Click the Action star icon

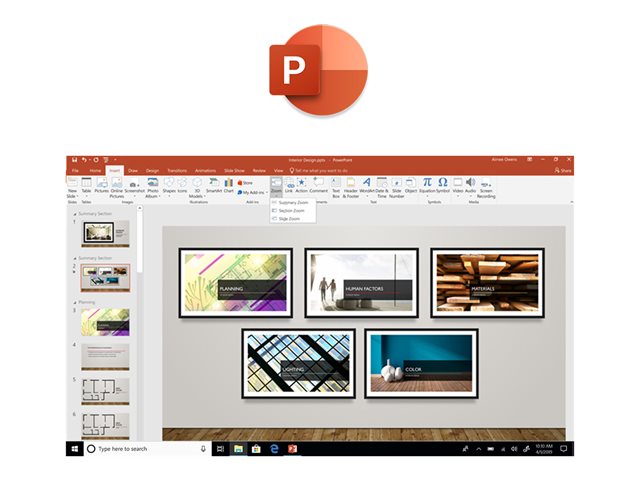click(301, 182)
